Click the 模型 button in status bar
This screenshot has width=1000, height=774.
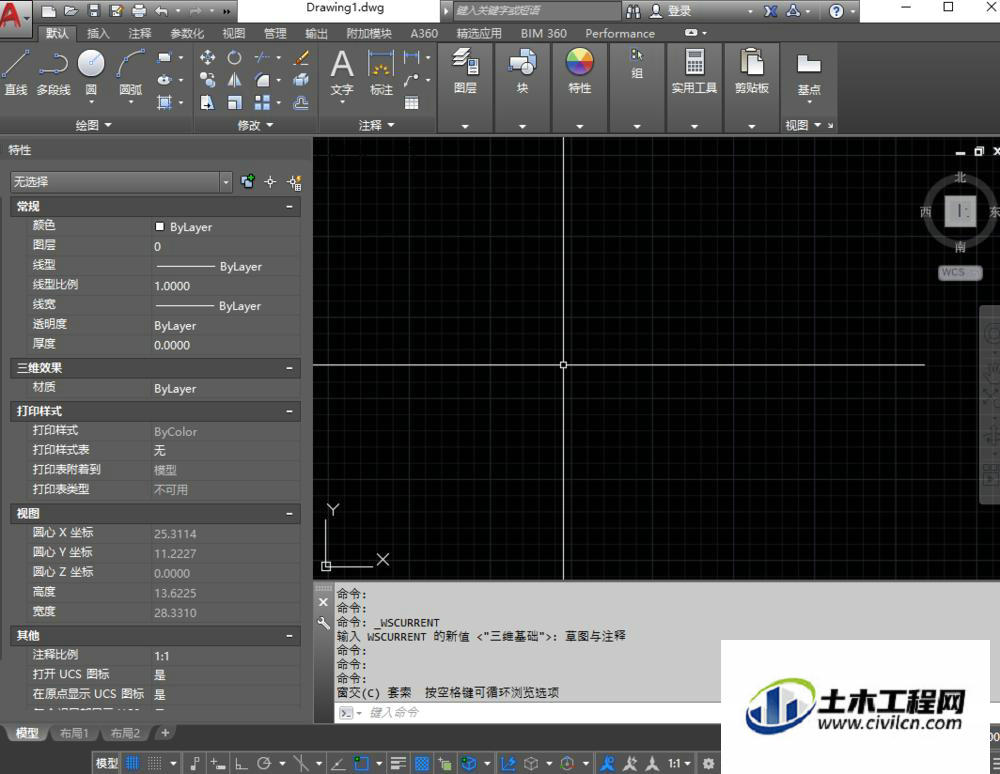click(x=107, y=763)
